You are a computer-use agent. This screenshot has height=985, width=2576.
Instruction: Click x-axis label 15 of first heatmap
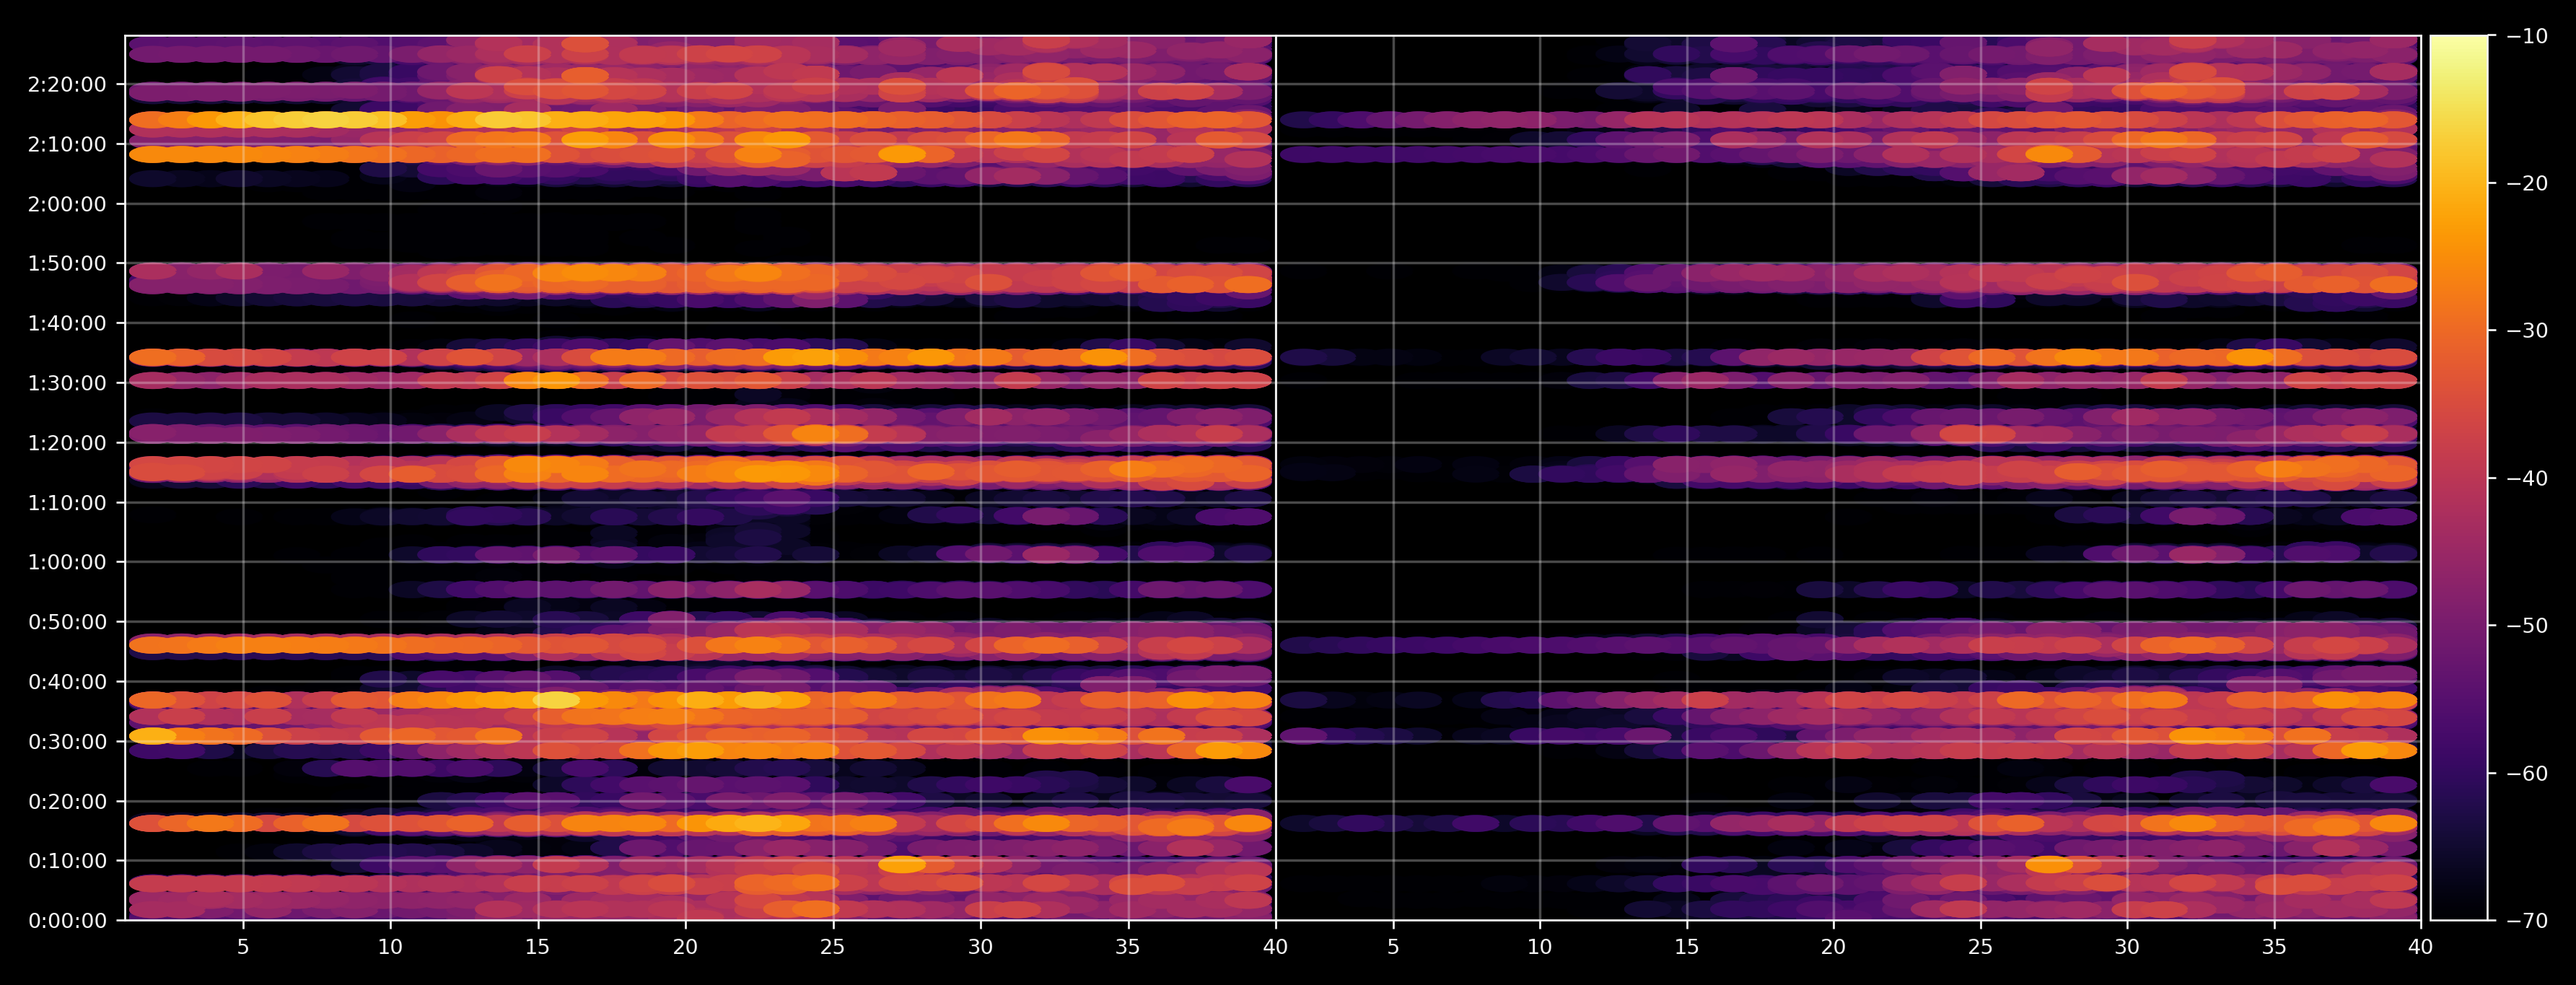pos(538,947)
